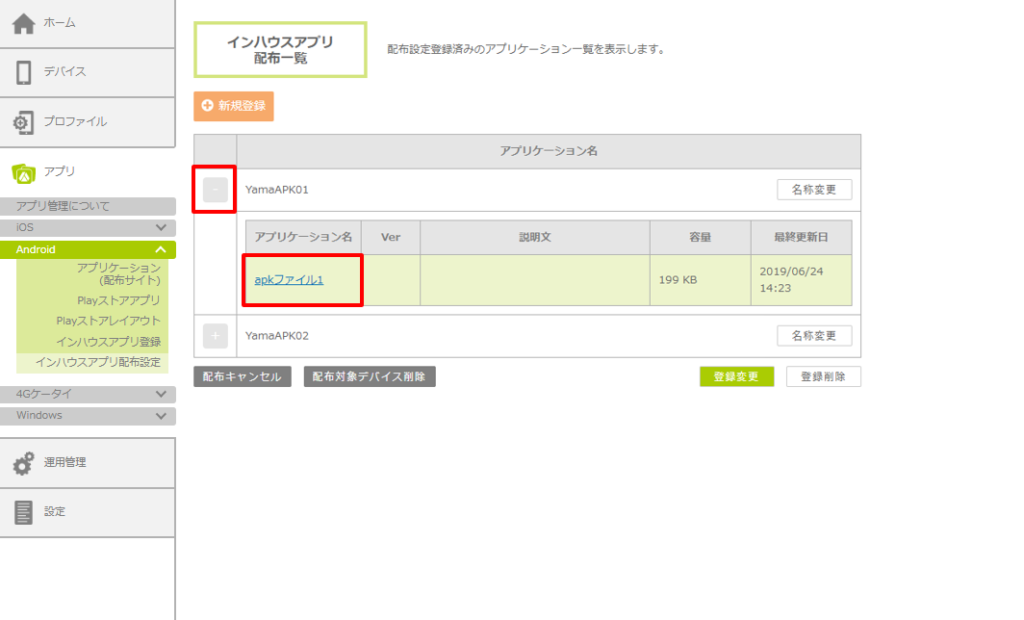
Task: Click the Device tablet icon
Action: pos(23,72)
